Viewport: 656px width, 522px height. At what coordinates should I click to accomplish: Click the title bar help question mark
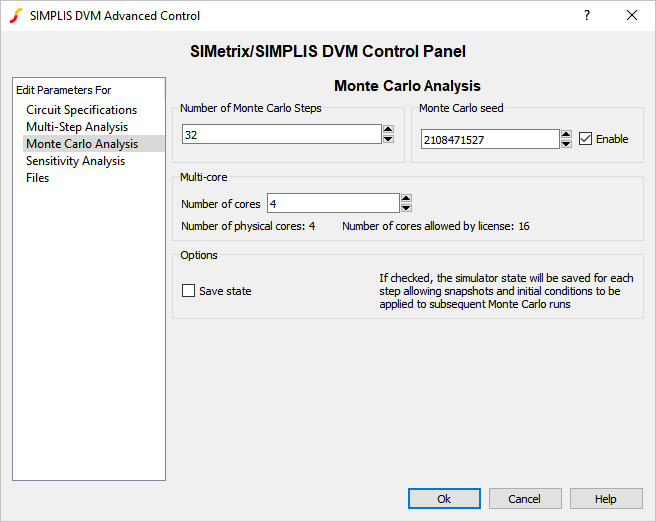(587, 15)
